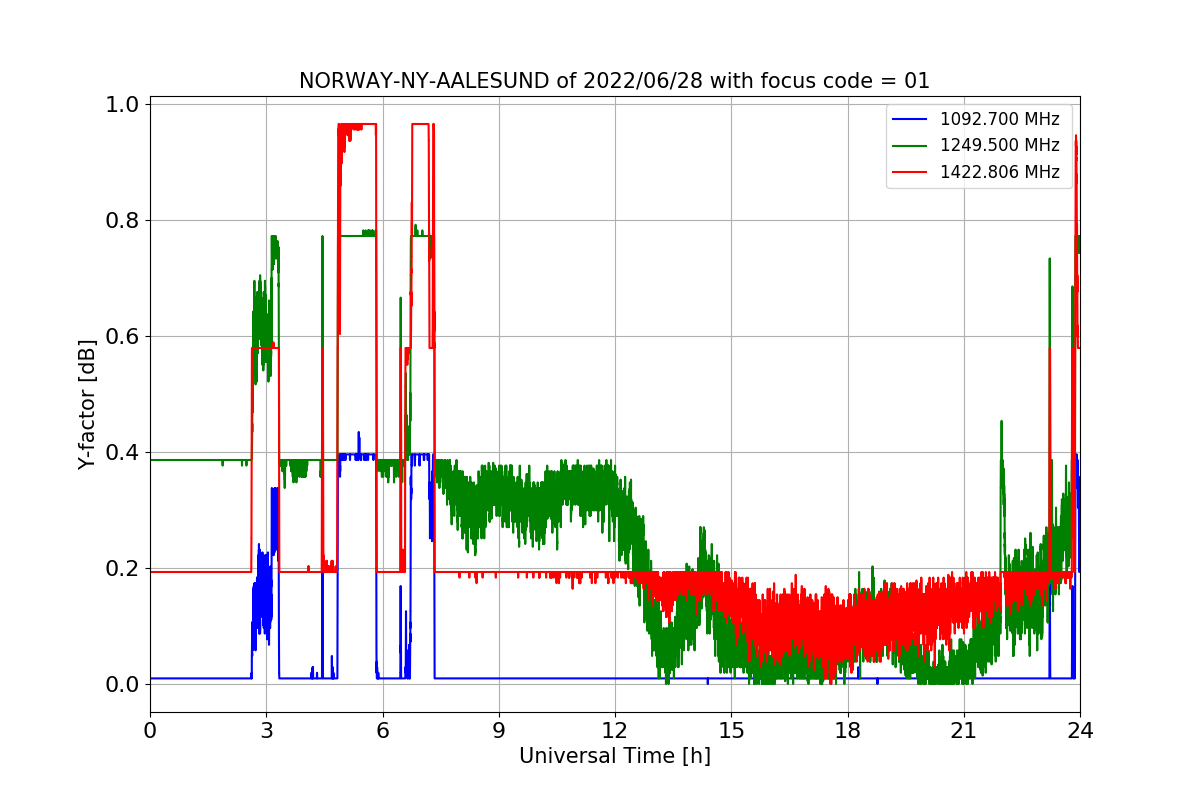The image size is (1200, 800).
Task: Click x-axis tick label 21
Action: pos(964,730)
